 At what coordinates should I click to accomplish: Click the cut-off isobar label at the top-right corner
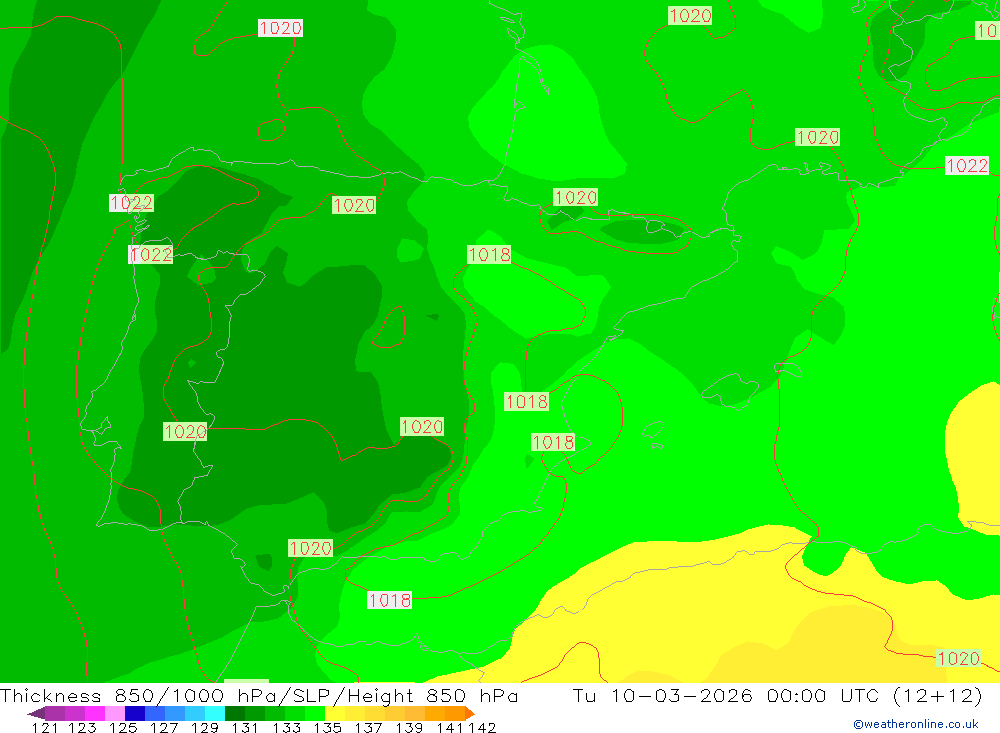[988, 30]
